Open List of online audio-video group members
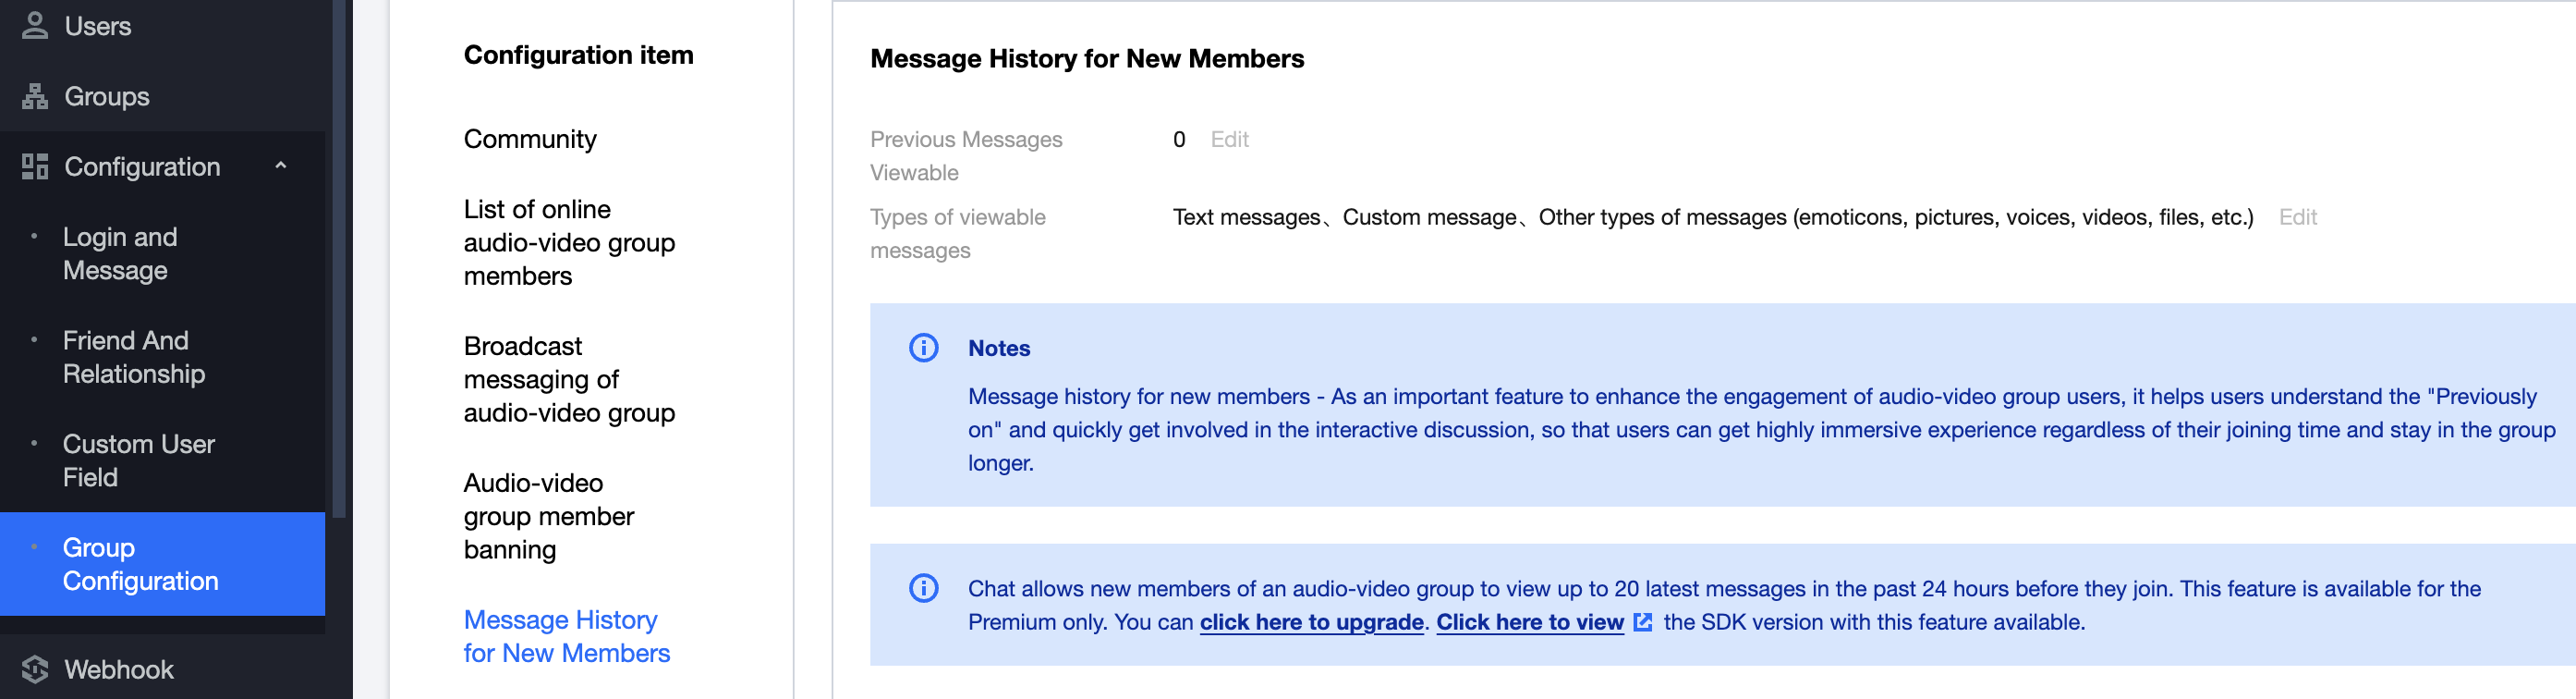This screenshot has width=2576, height=699. click(568, 242)
